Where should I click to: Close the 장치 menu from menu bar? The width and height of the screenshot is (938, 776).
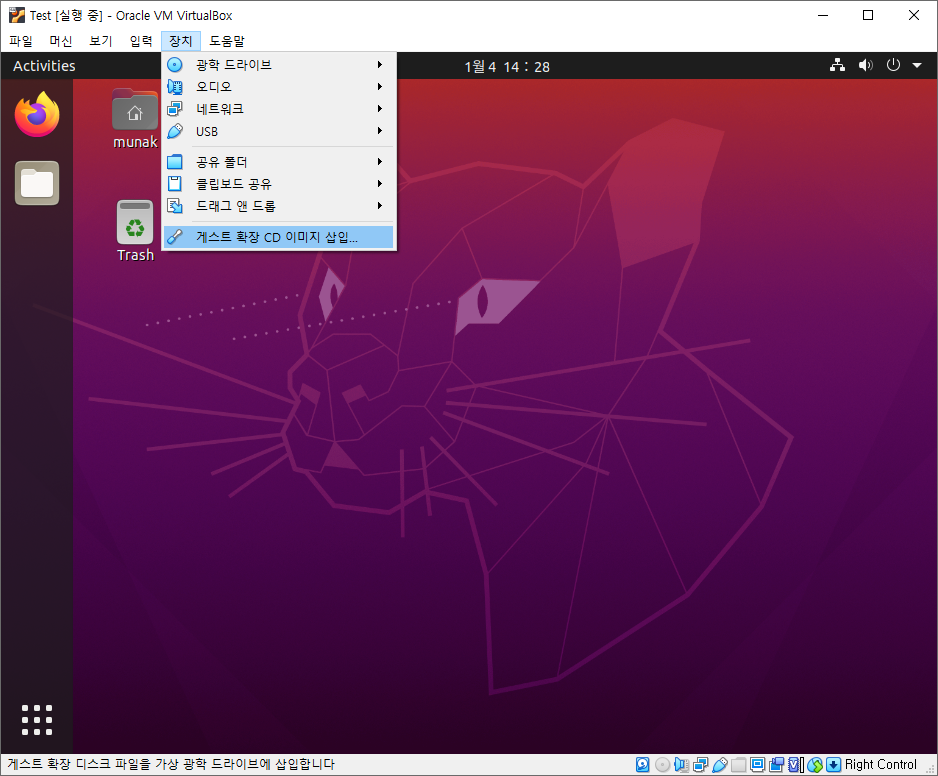tap(181, 41)
